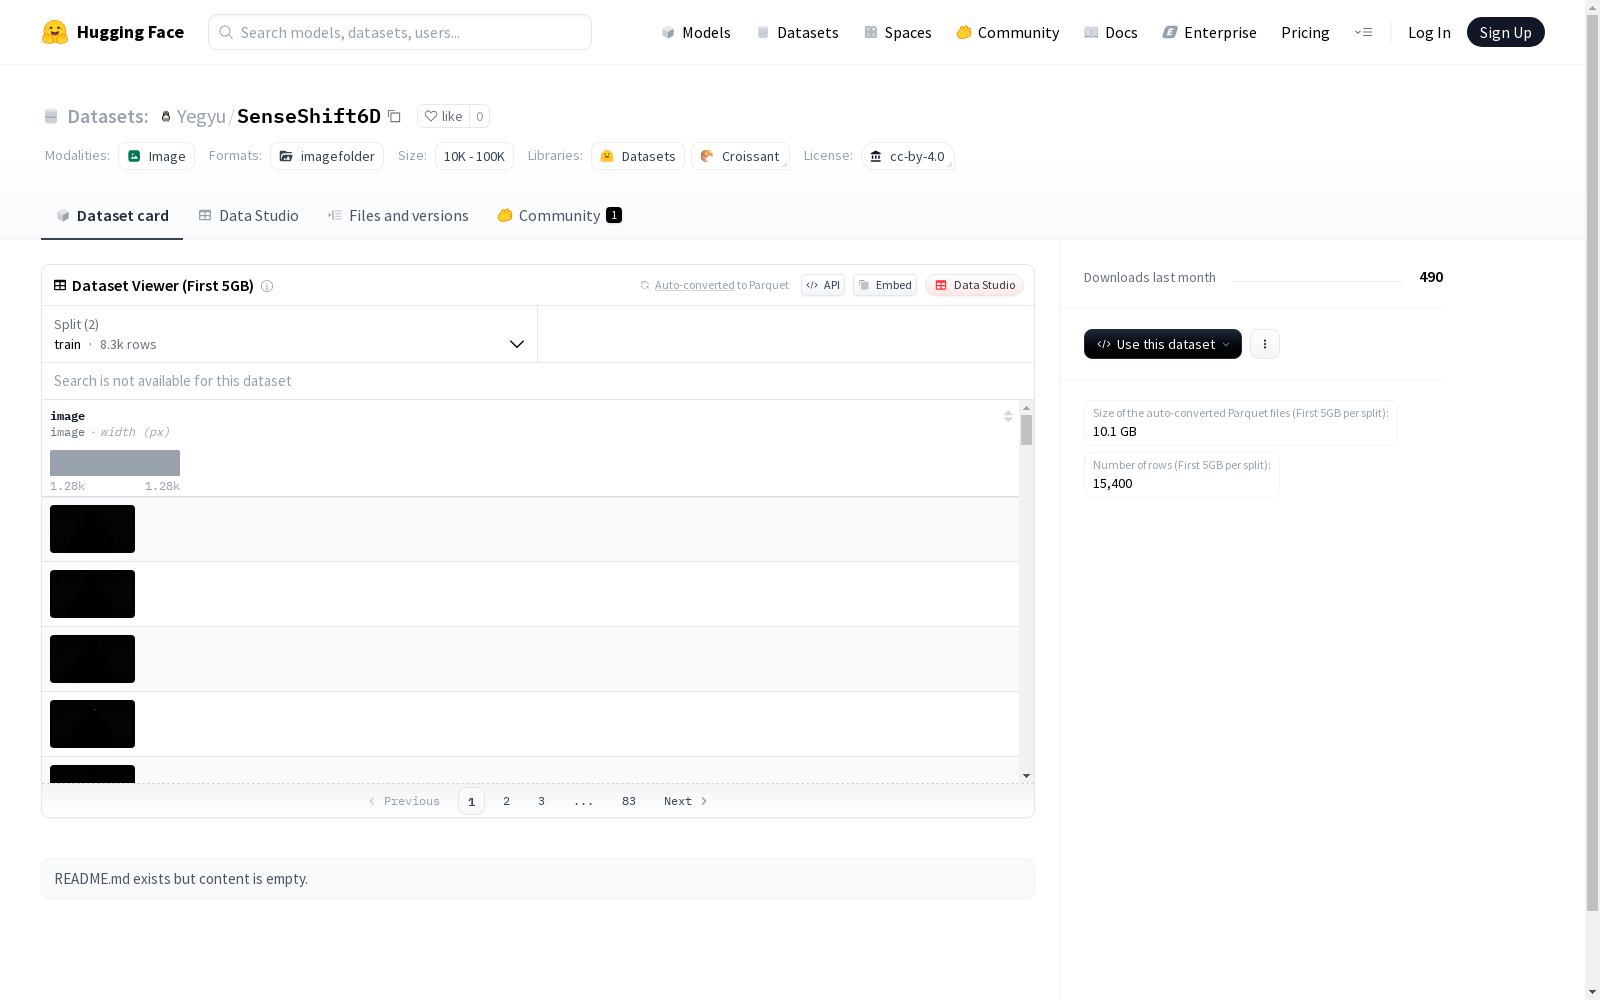Select the 10K - 100K size tag
The image size is (1600, 1000).
[x=474, y=156]
